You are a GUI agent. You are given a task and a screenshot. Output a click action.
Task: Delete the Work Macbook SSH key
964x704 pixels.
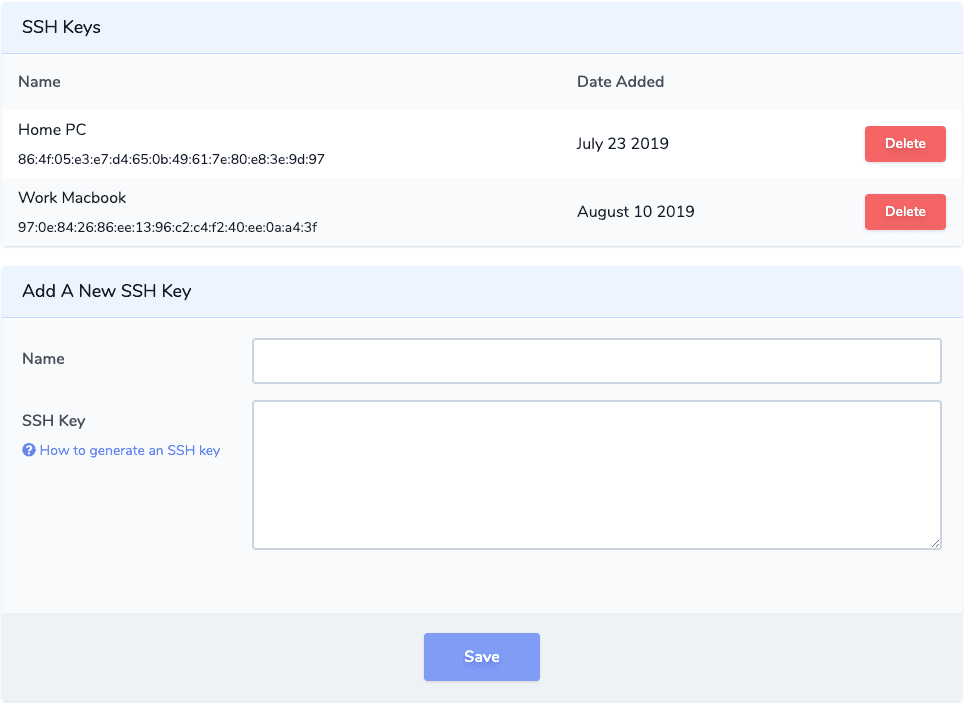pyautogui.click(x=905, y=212)
